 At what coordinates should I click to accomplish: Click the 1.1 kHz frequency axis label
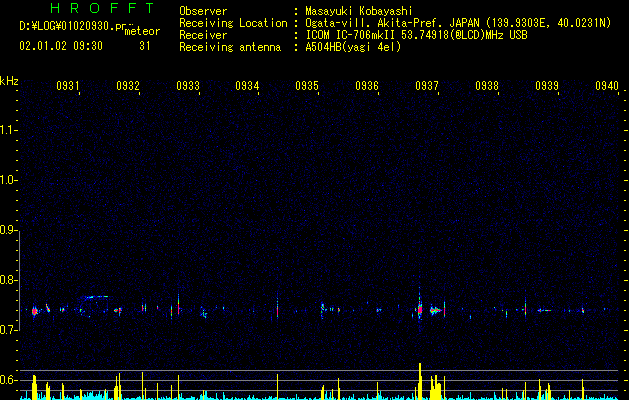tap(9, 130)
